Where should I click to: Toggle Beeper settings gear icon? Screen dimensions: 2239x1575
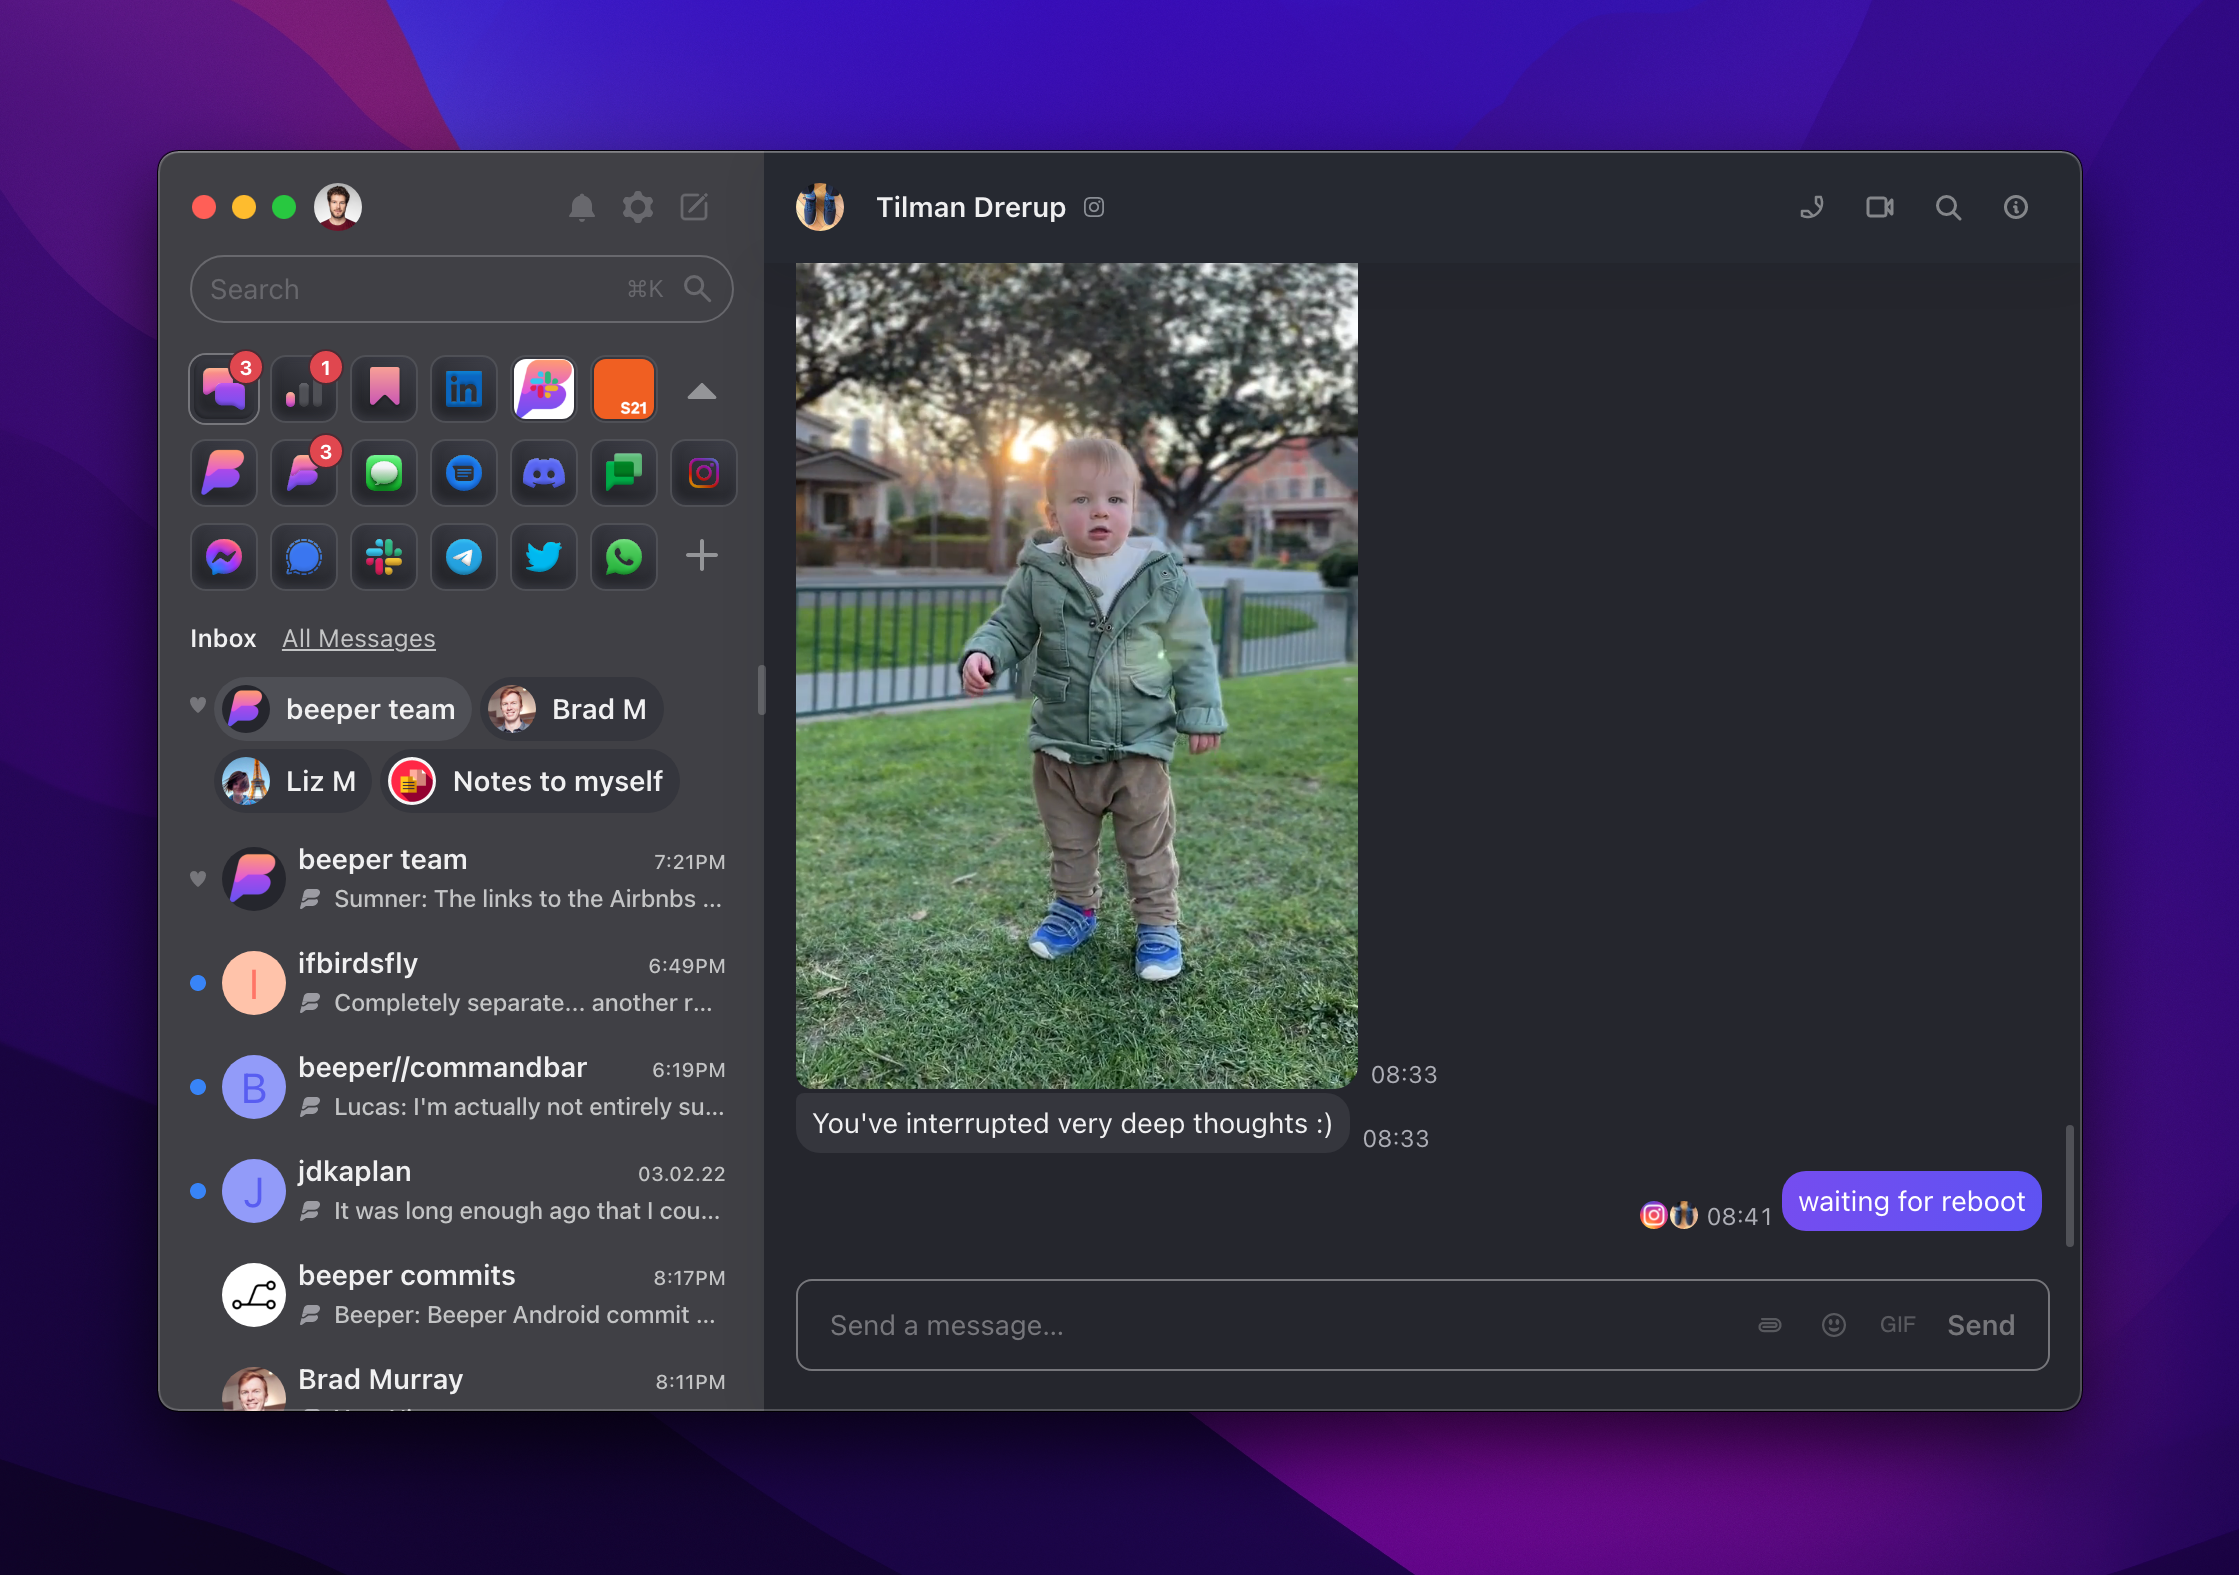637,205
